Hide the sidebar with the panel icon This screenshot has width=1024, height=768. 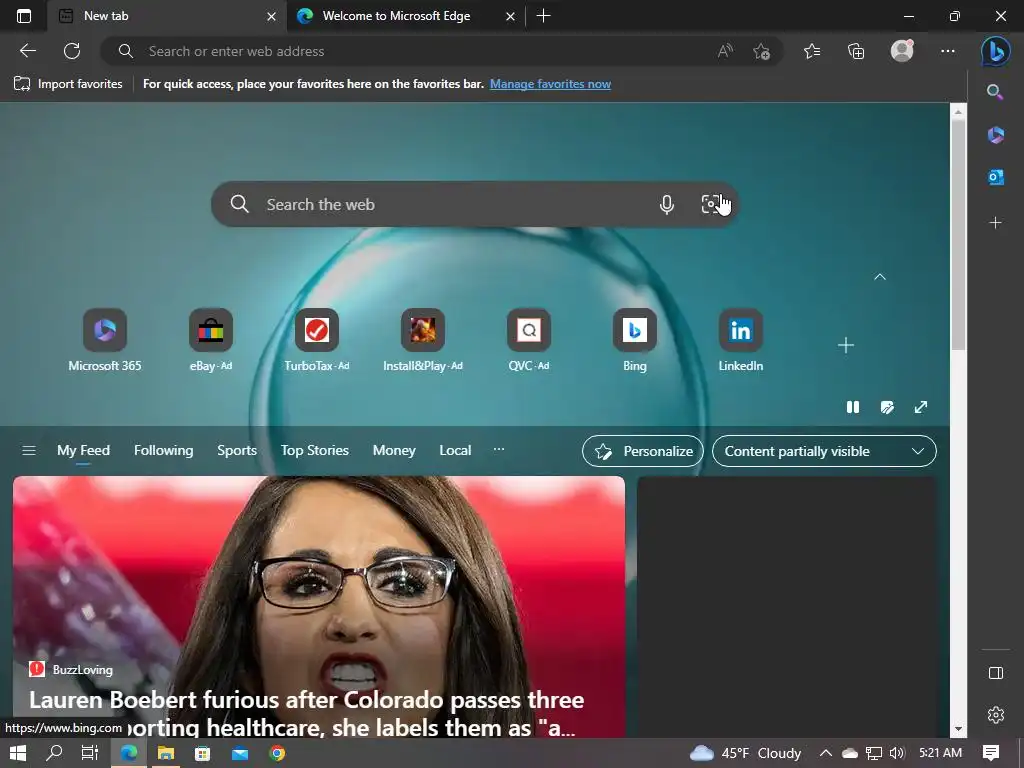[x=995, y=673]
